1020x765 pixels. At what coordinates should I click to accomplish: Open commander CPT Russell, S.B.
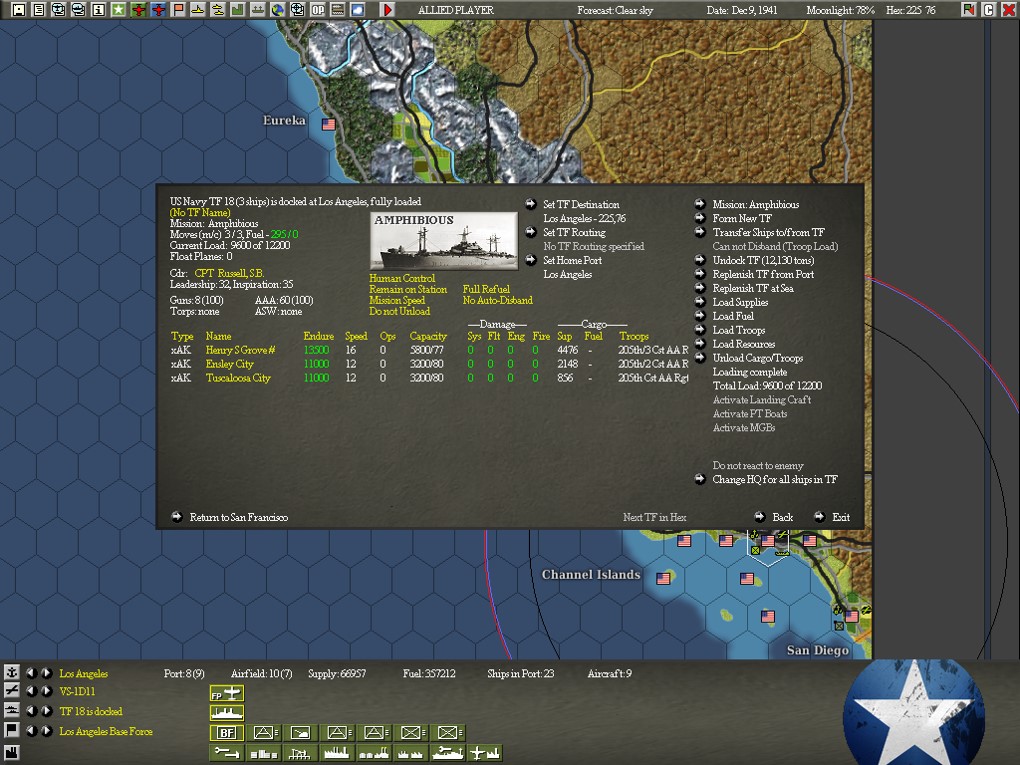point(229,273)
